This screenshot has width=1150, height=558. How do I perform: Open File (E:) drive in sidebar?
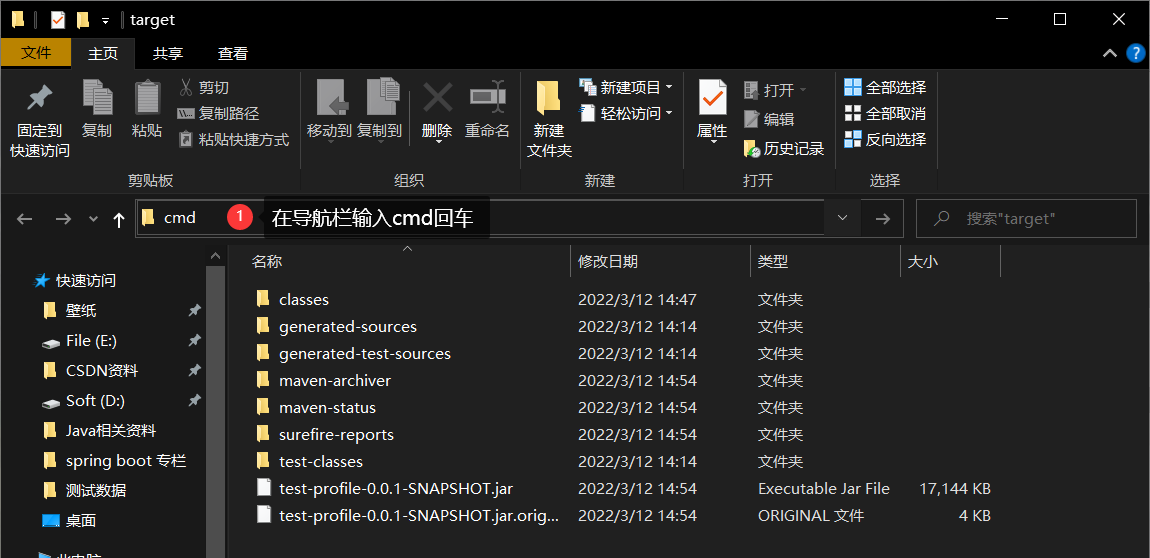91,341
